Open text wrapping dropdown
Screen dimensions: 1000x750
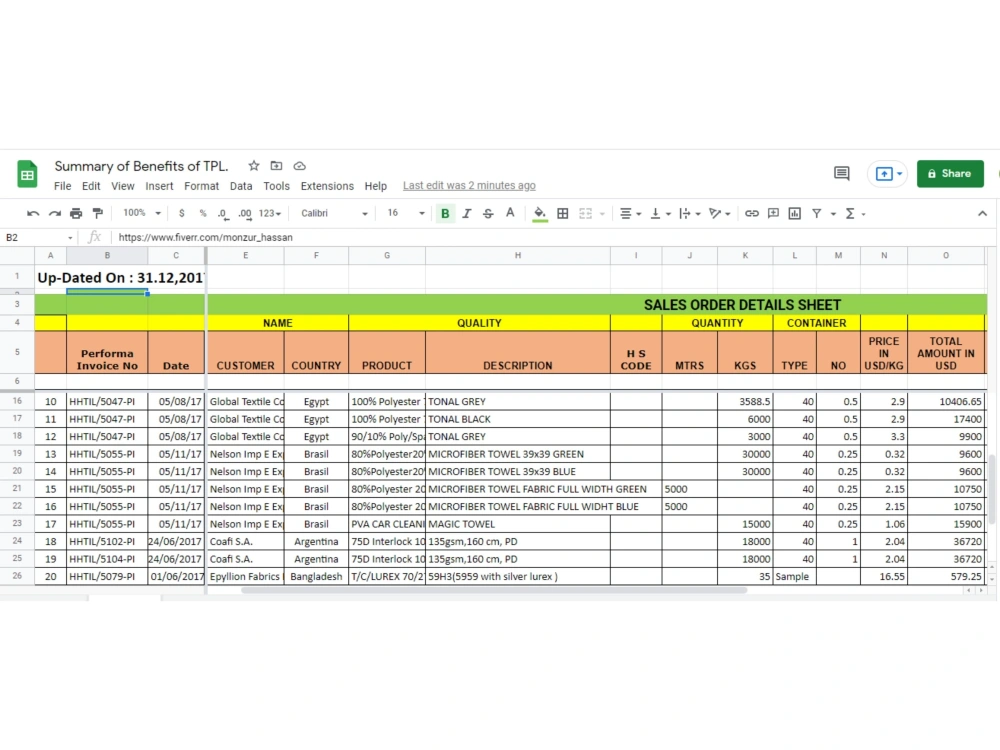coord(689,214)
